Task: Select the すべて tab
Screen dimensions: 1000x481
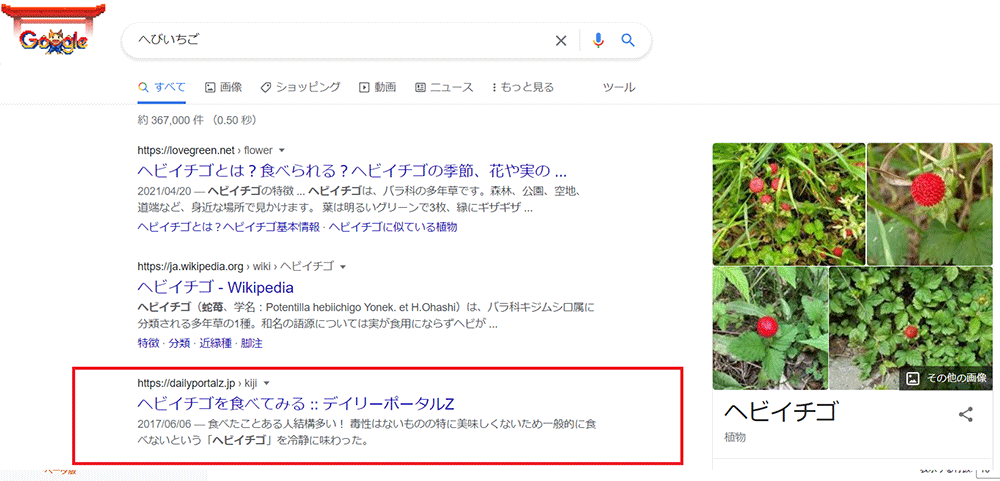Action: 162,87
